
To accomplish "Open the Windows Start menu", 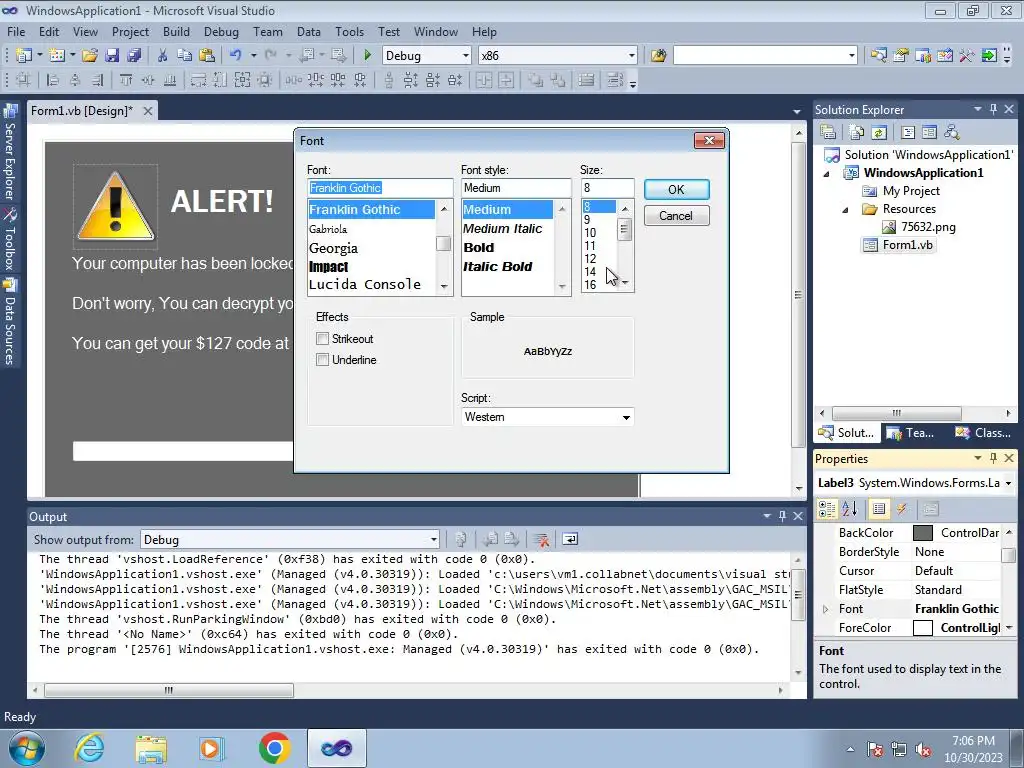I will [26, 748].
